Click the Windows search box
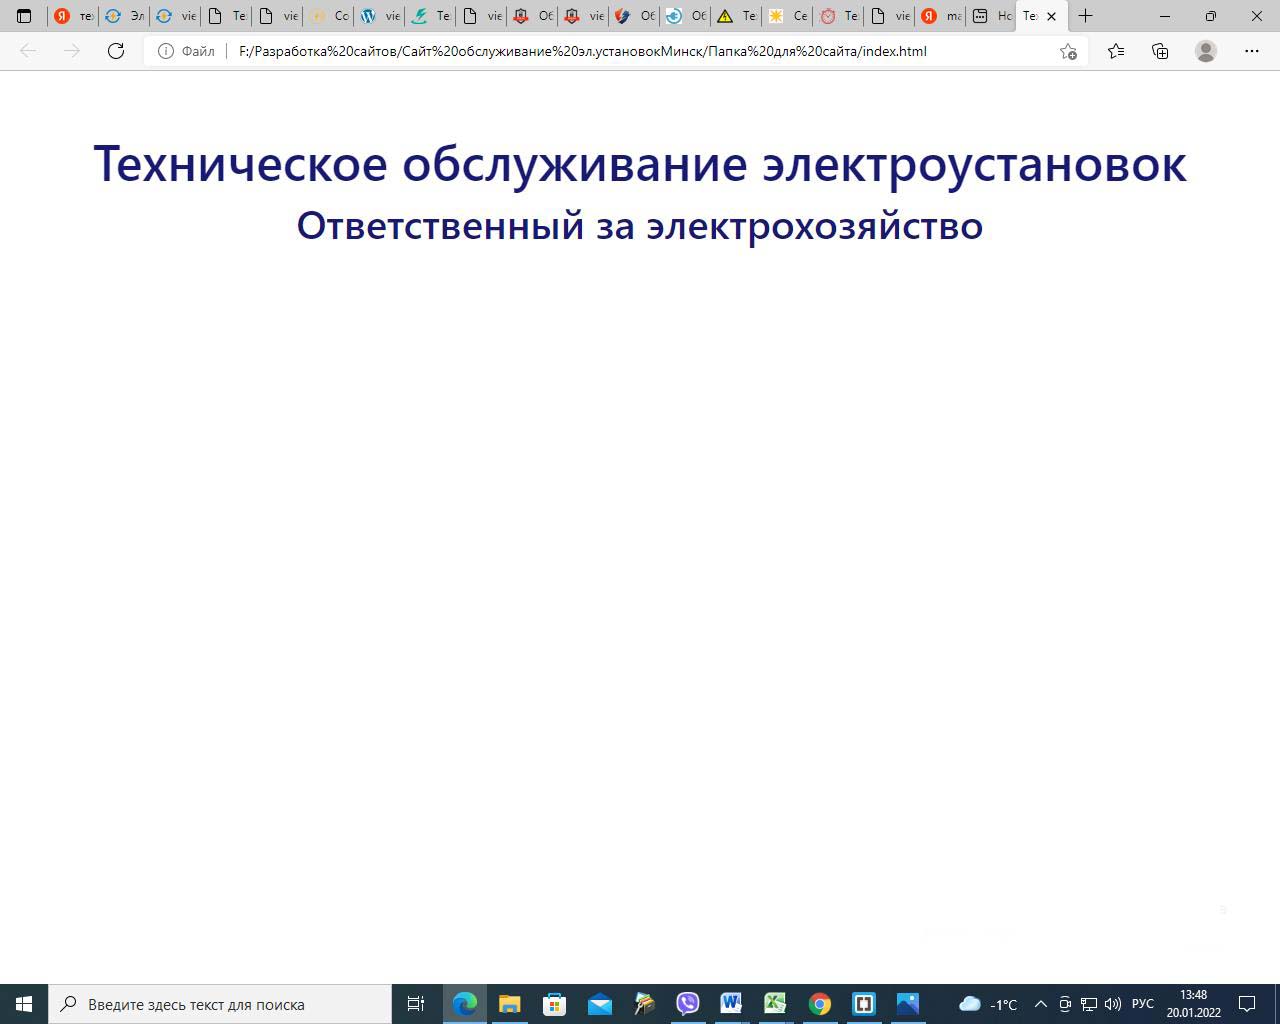Viewport: 1280px width, 1024px height. [x=220, y=1004]
